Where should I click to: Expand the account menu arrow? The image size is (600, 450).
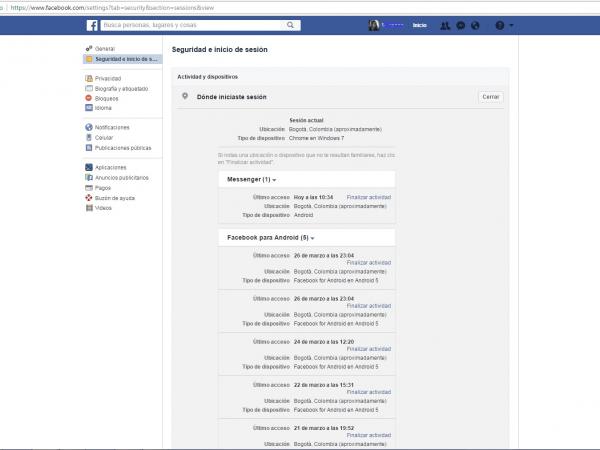pyautogui.click(x=511, y=26)
